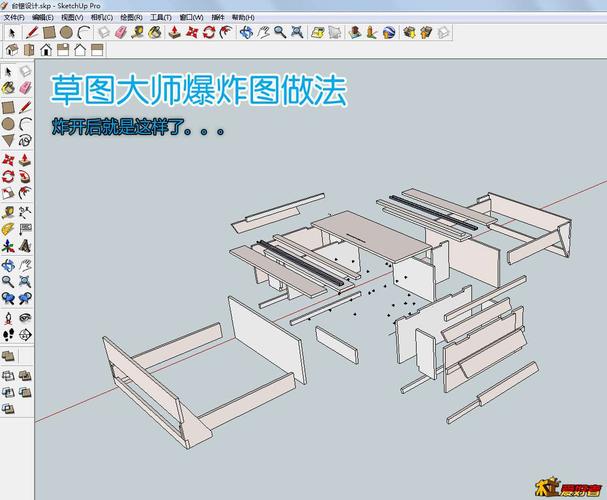This screenshot has height=500, width=607.
Task: Click Make Component in the horizontal toolbar
Action: pyautogui.click(x=104, y=33)
